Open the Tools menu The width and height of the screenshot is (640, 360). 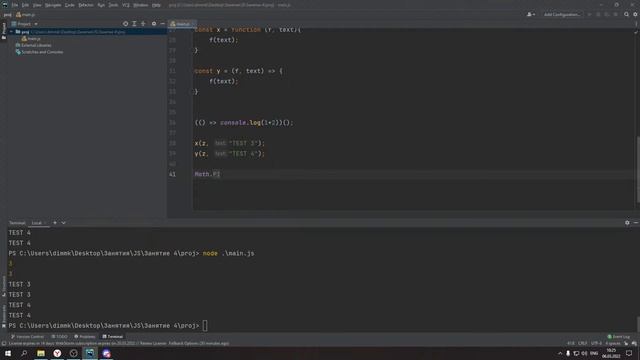click(x=113, y=5)
